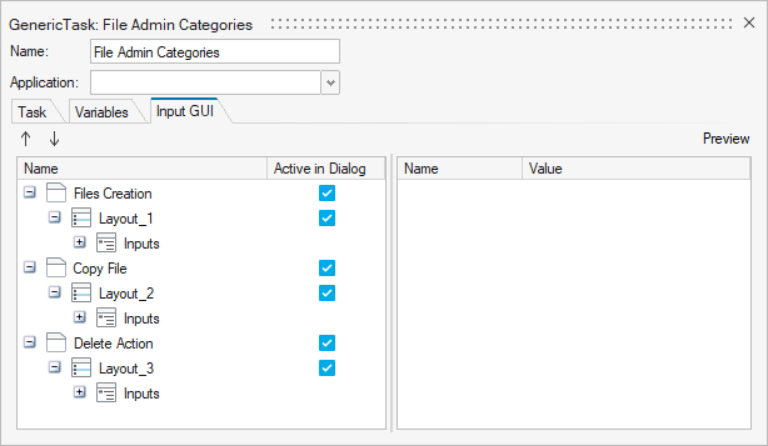
Task: Click the move down arrow icon
Action: click(54, 139)
